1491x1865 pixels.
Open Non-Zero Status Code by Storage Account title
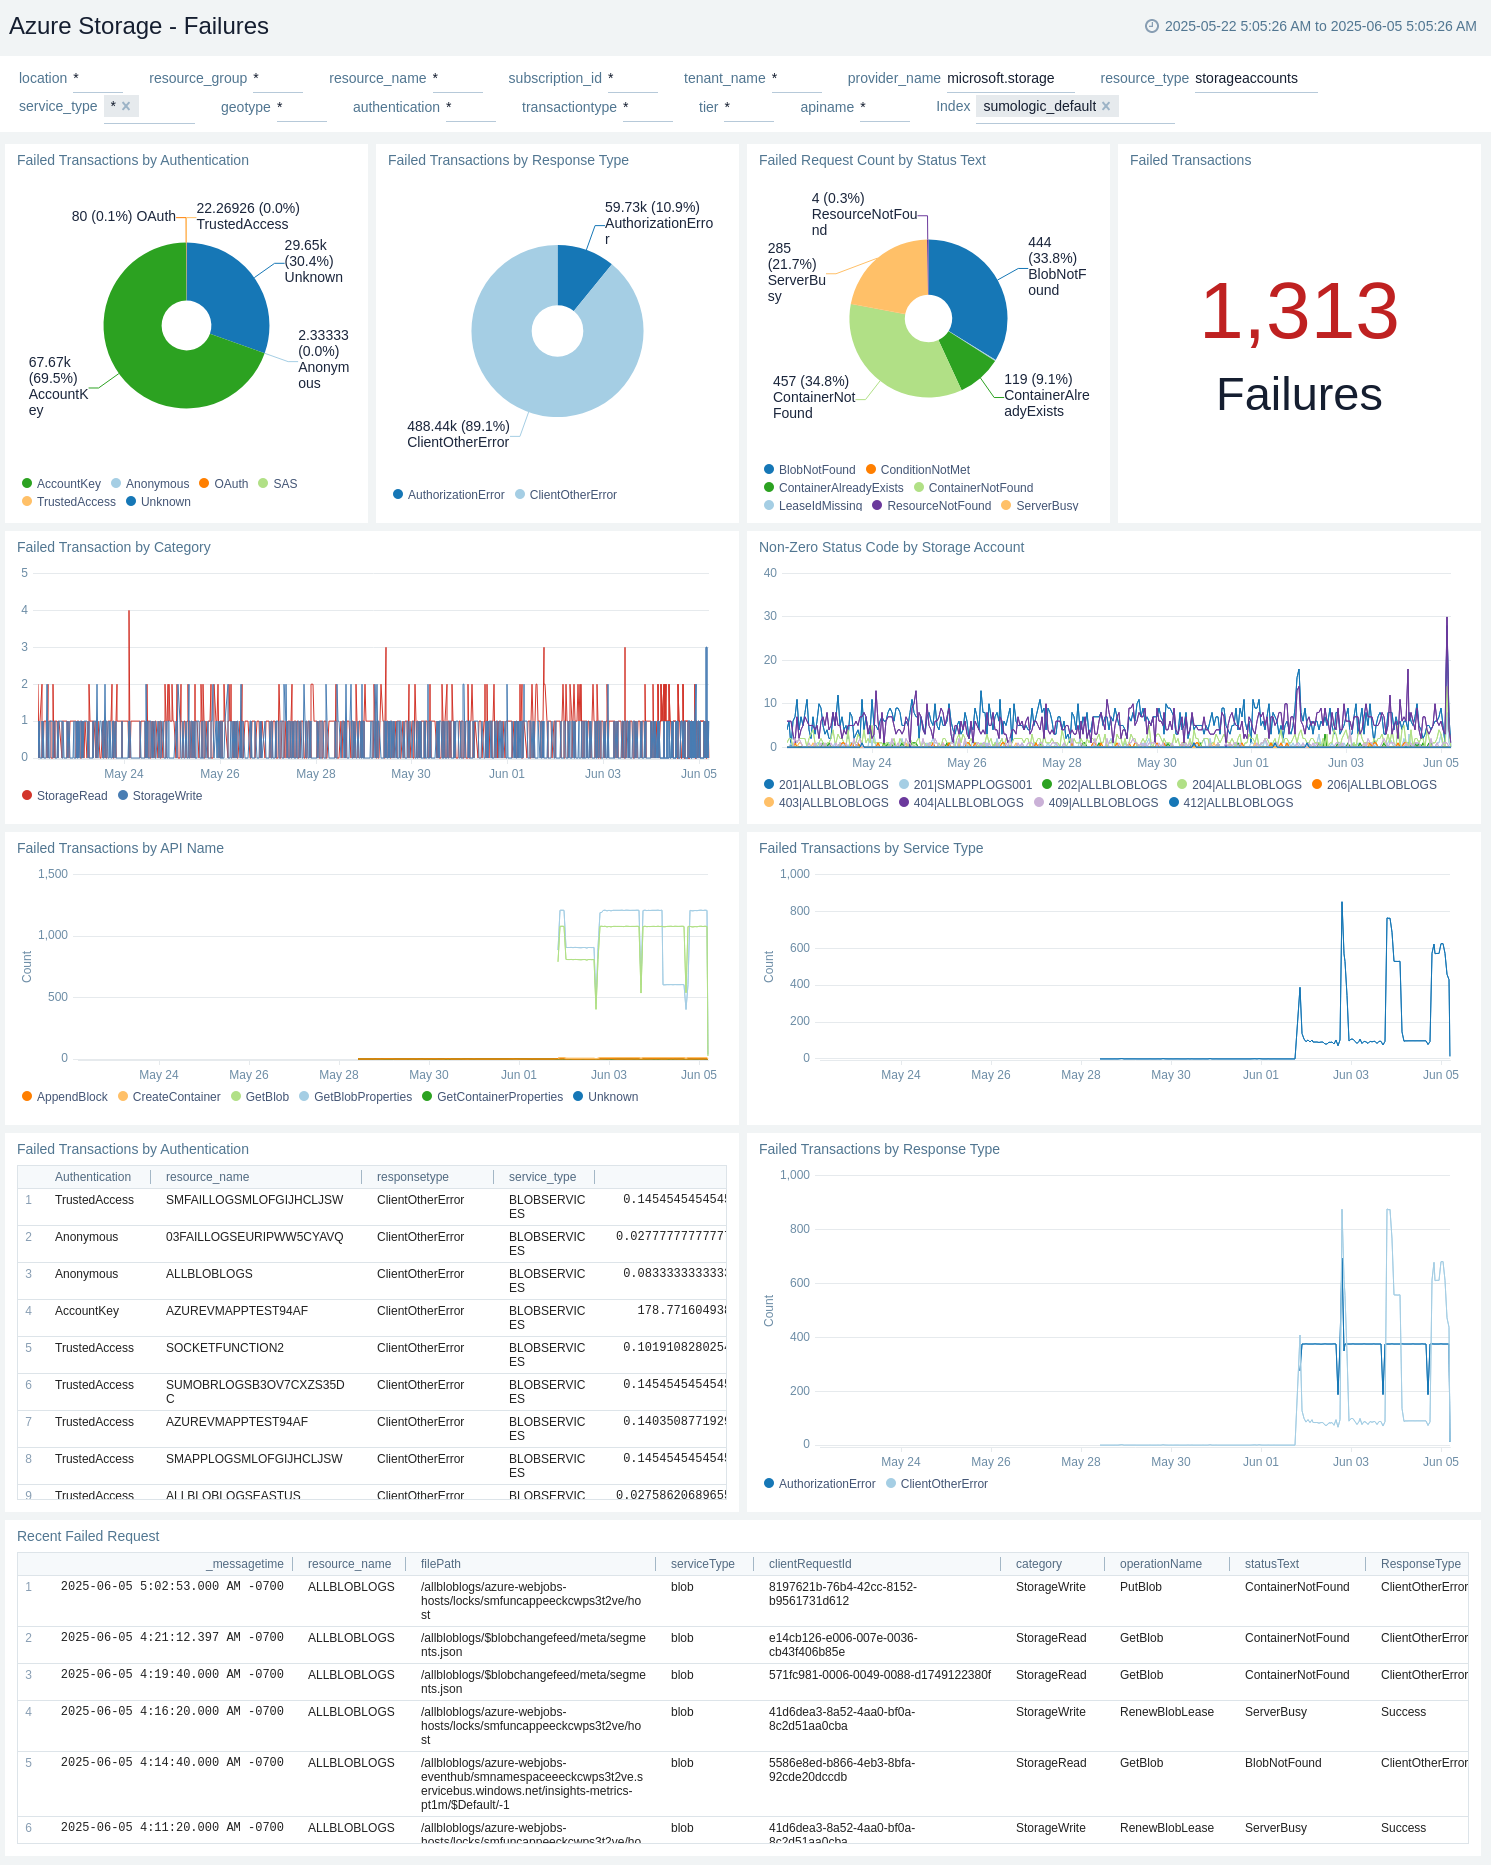tap(891, 547)
